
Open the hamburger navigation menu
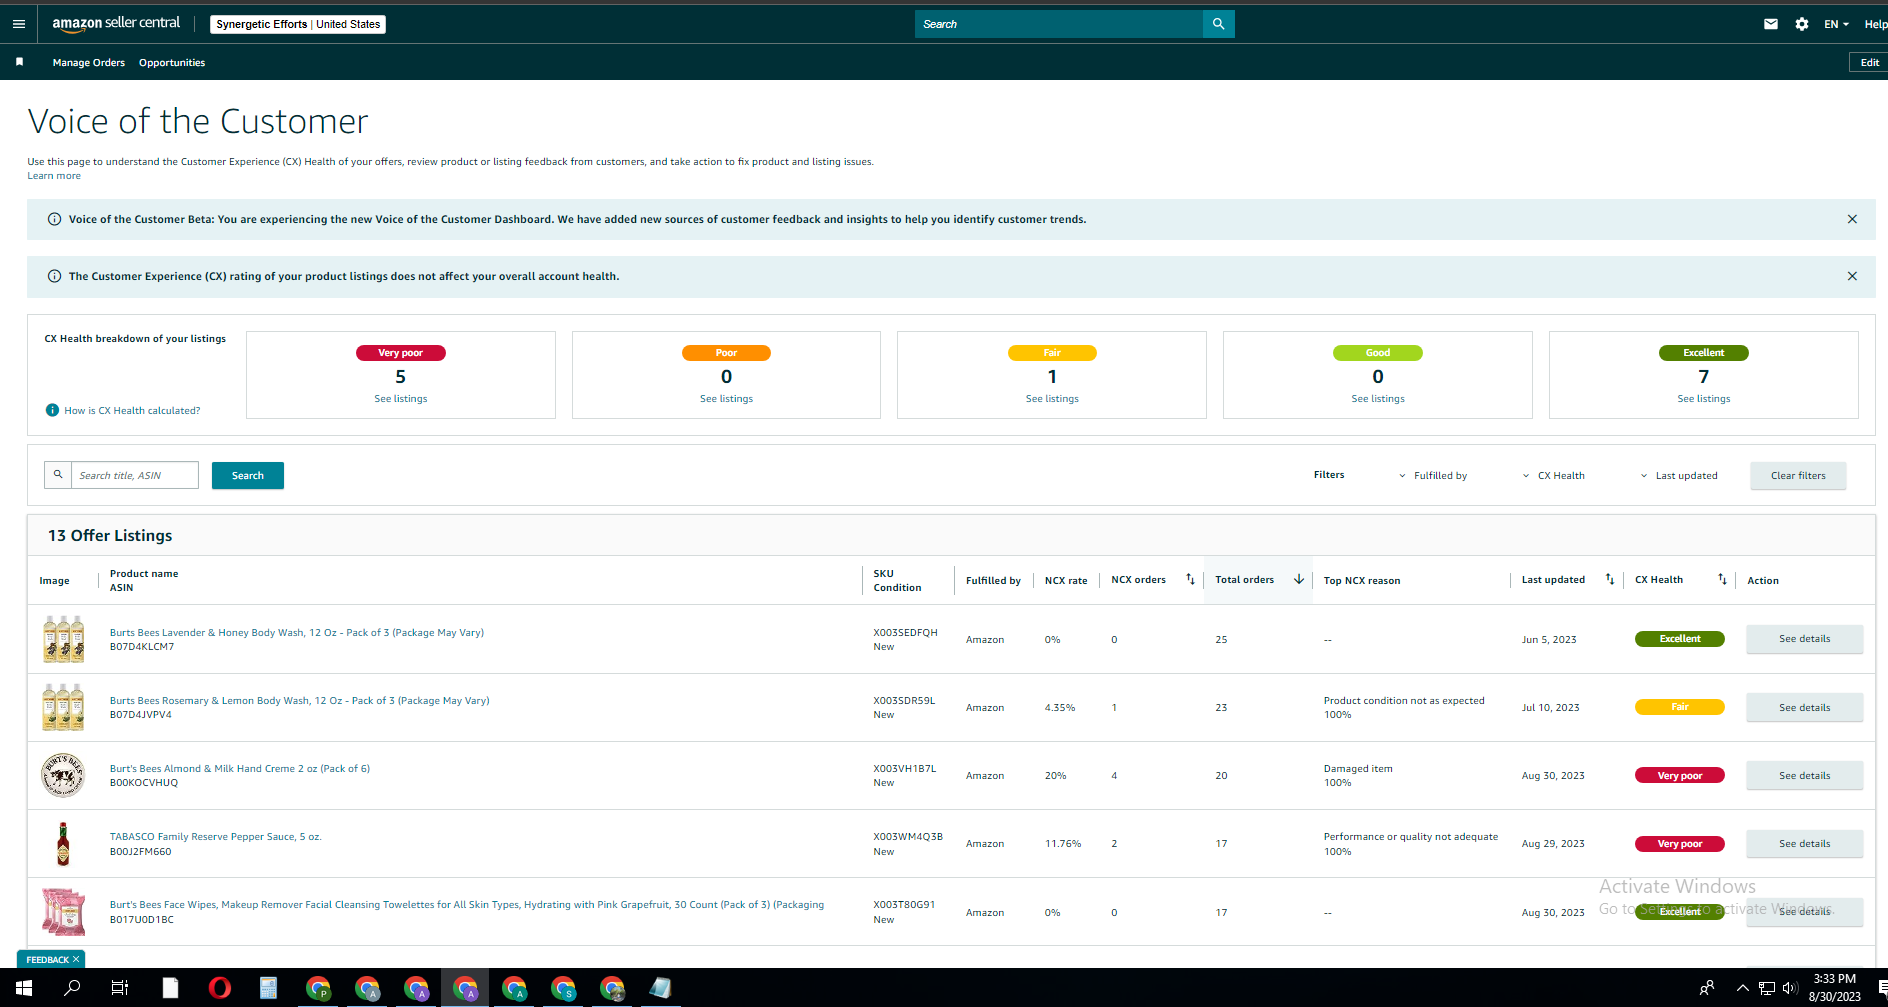pyautogui.click(x=19, y=24)
